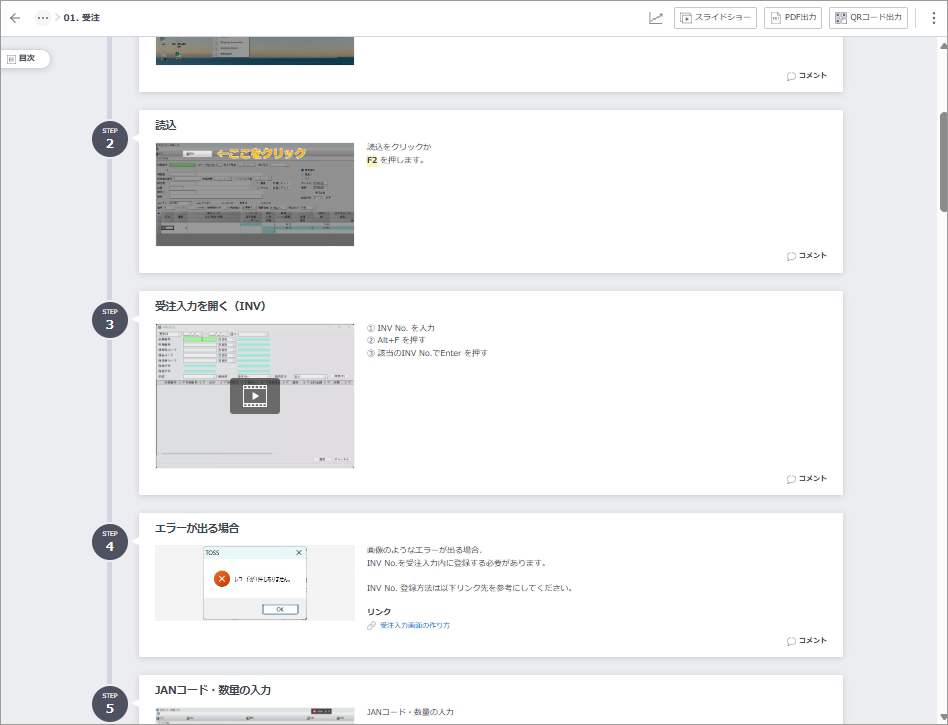Click コメント under the top step card
This screenshot has height=725, width=948.
tap(807, 76)
